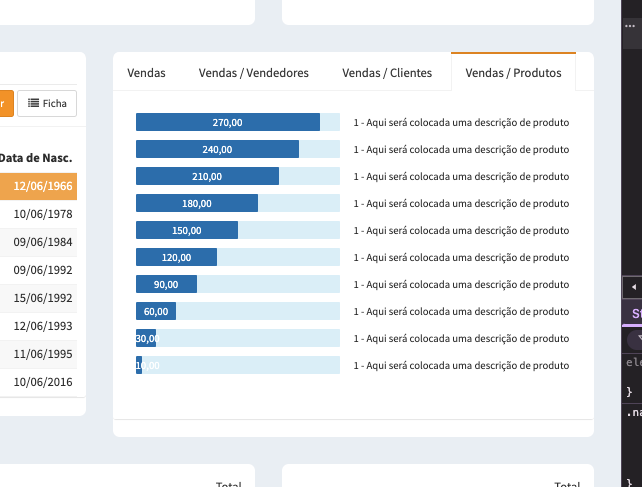Viewport: 642px width, 487px height.
Task: Choose the row dated 09/06/1984
Action: [x=42, y=241]
